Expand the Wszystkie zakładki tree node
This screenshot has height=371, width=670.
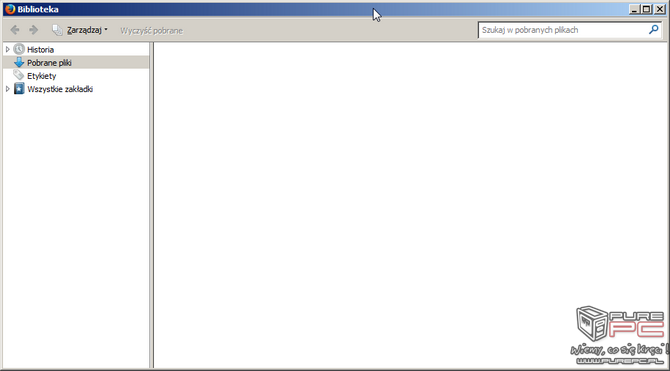coord(7,89)
